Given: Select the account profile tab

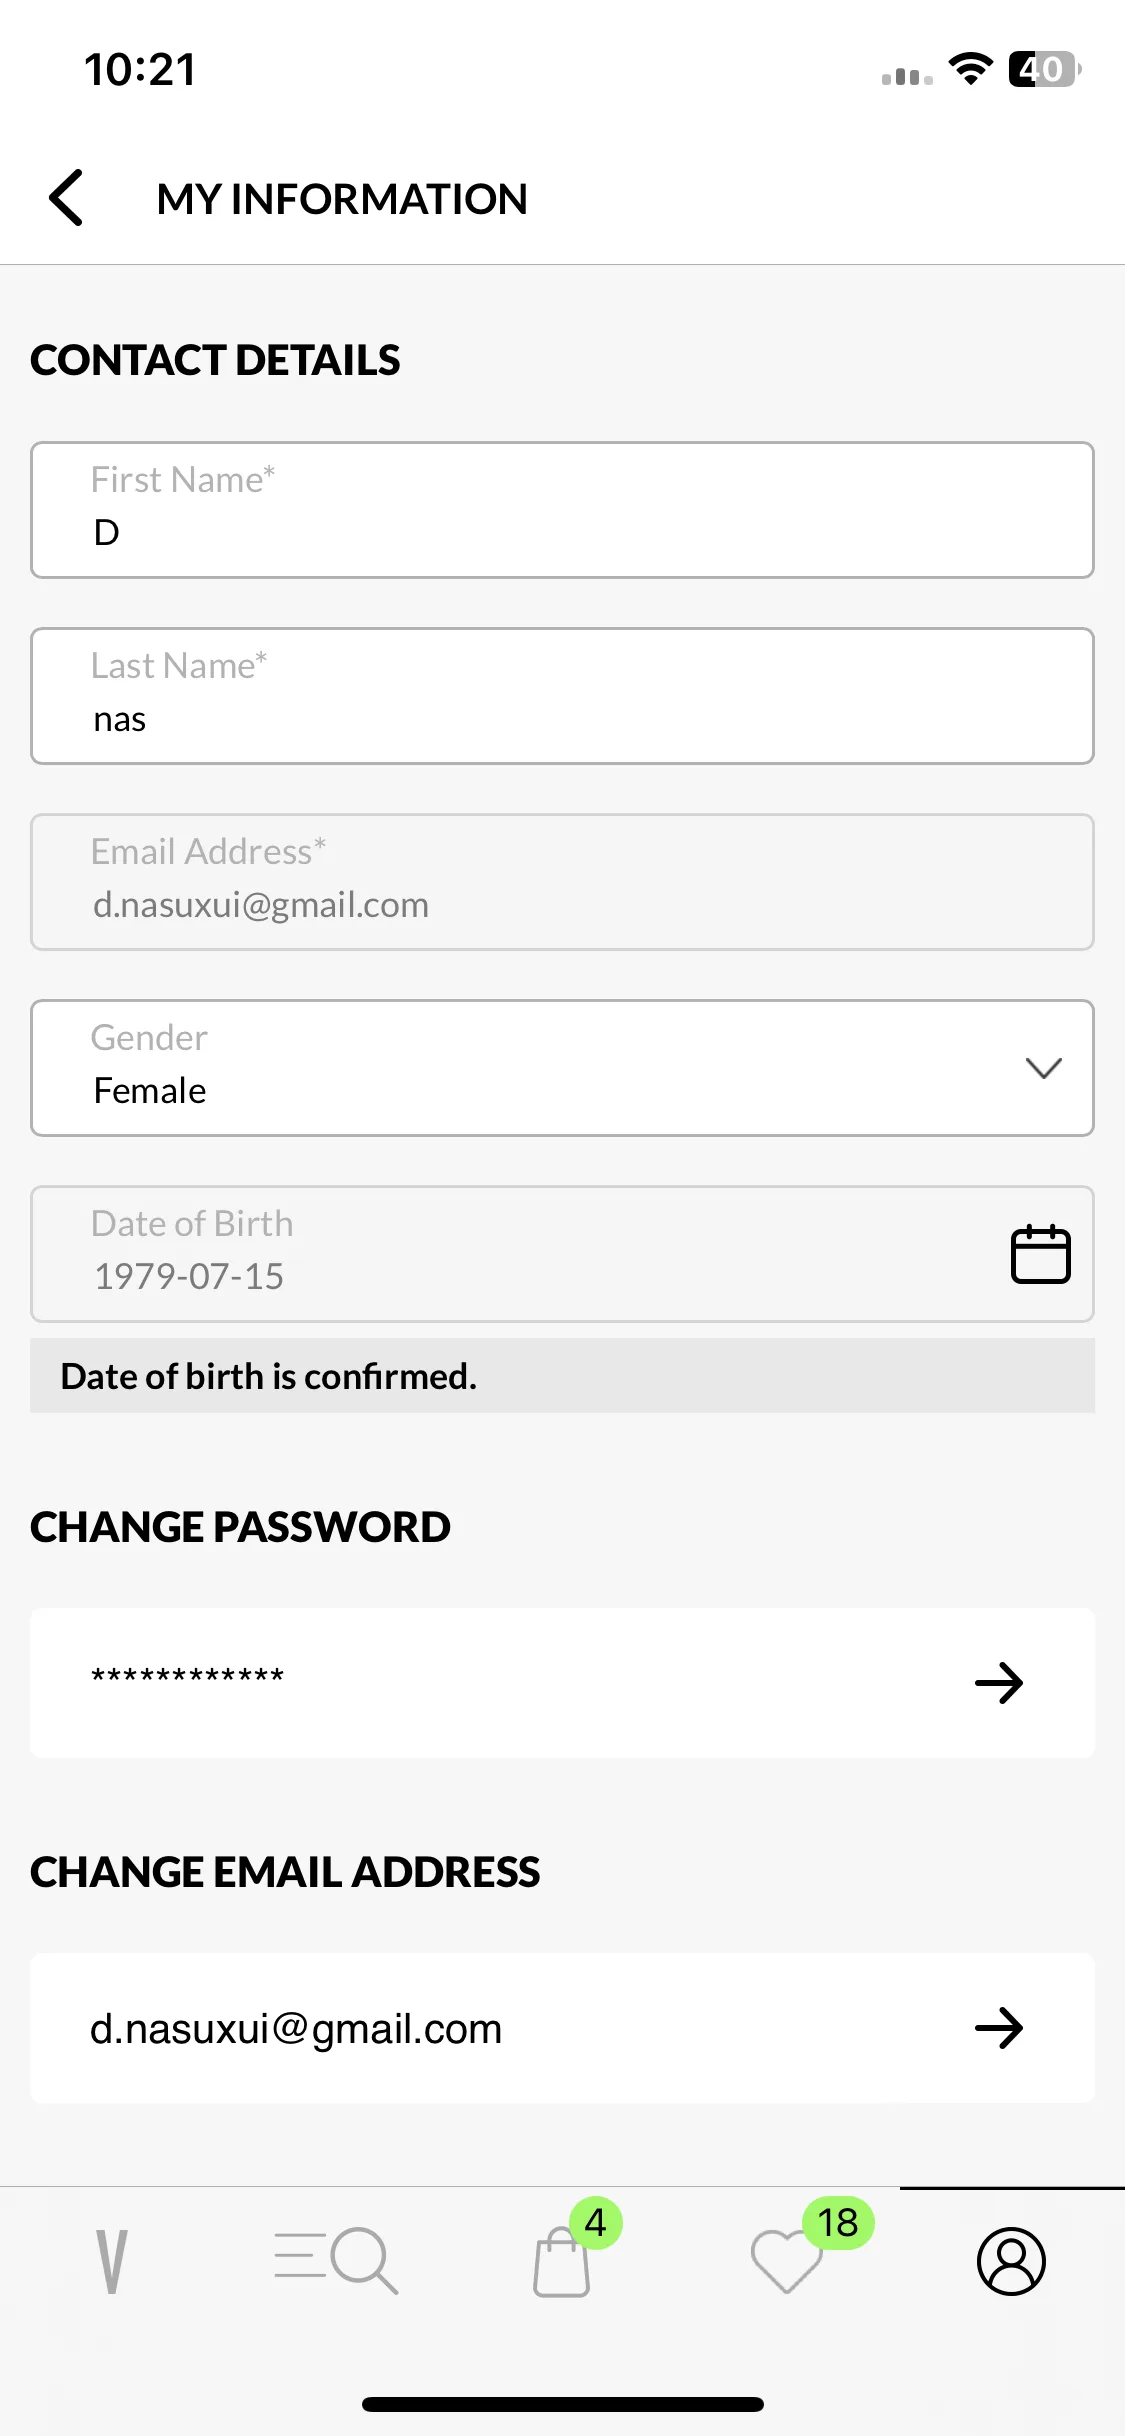Looking at the screenshot, I should pyautogui.click(x=1011, y=2261).
